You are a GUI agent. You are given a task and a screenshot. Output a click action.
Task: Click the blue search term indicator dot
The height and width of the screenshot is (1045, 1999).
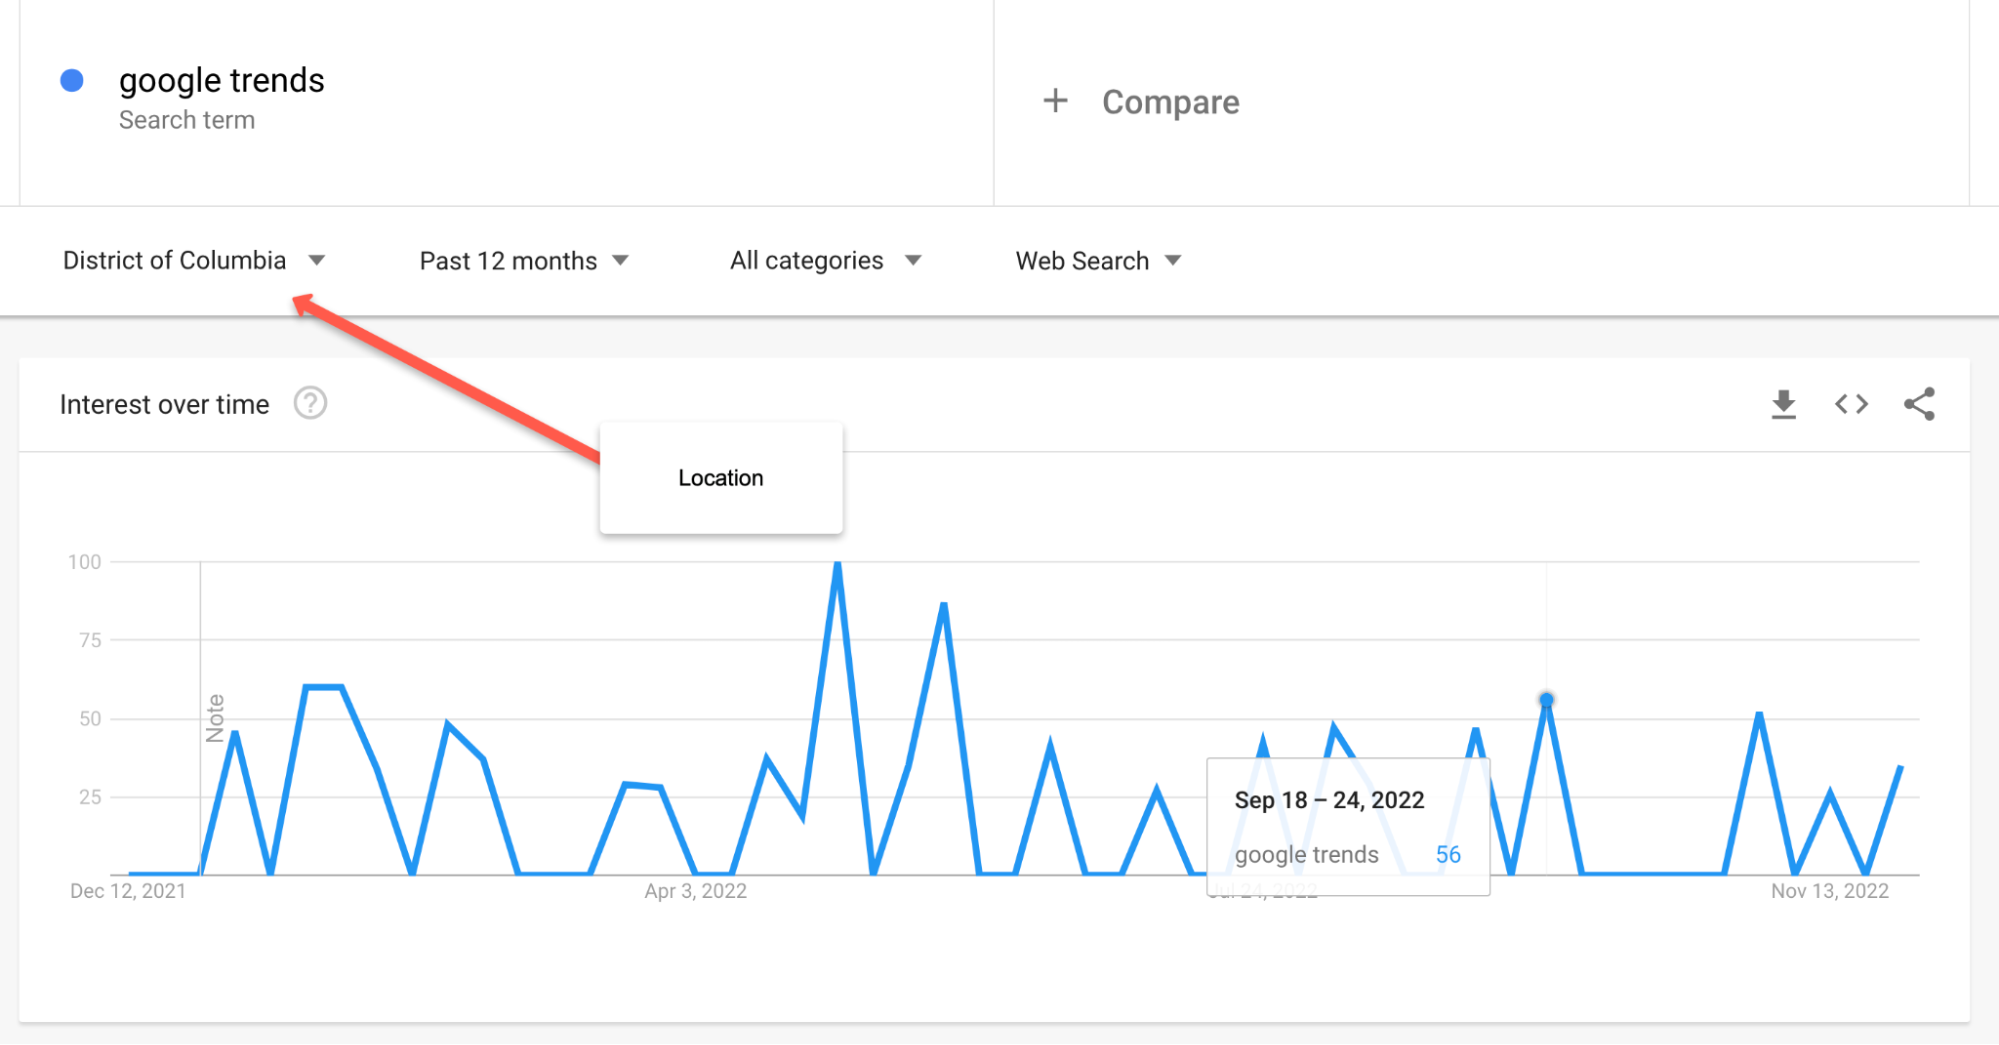coord(71,78)
